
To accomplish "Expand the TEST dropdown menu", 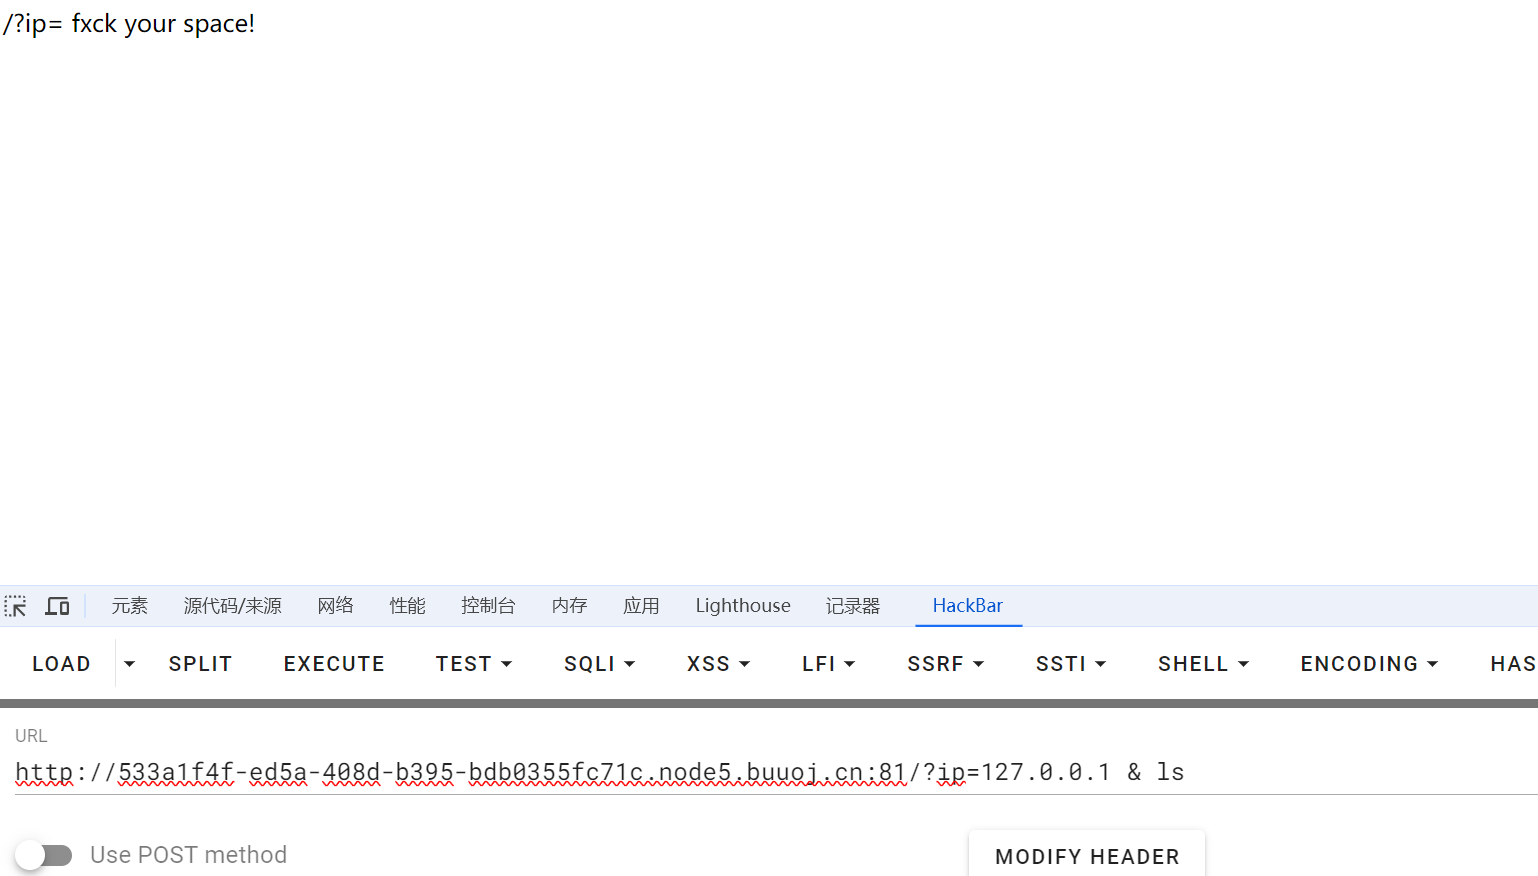I will click(x=473, y=664).
